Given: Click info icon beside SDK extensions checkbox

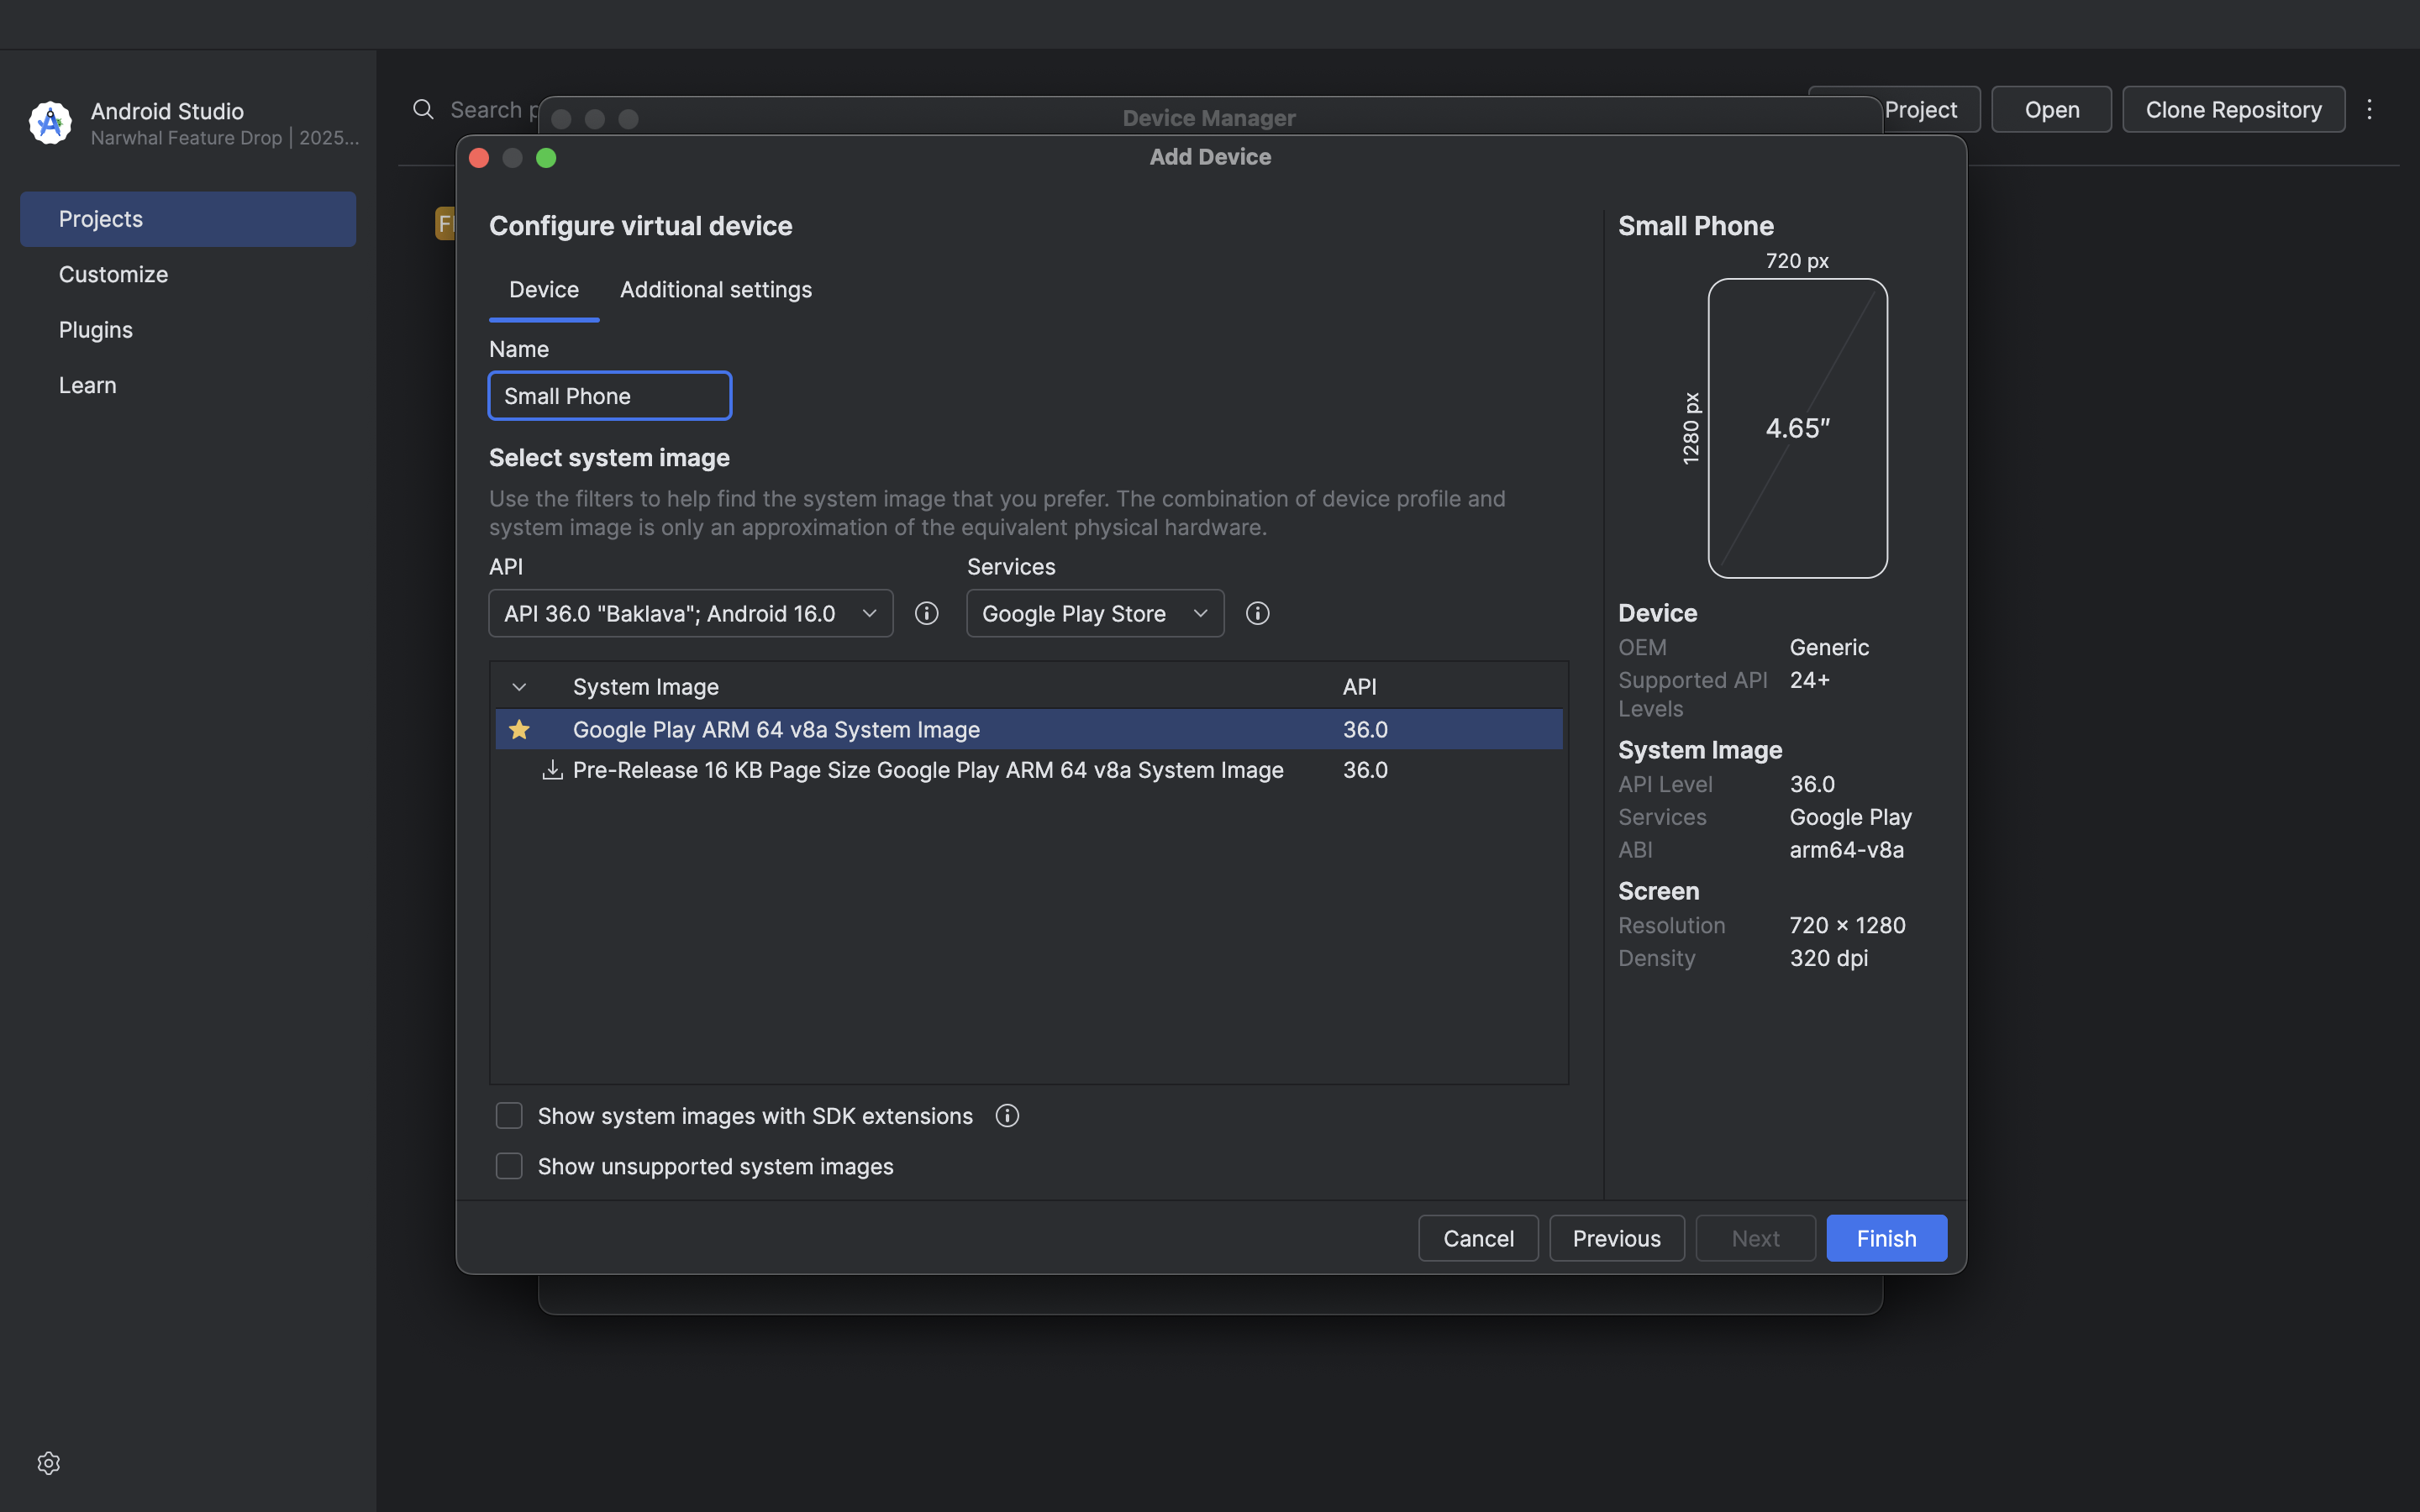Looking at the screenshot, I should pyautogui.click(x=1007, y=1115).
